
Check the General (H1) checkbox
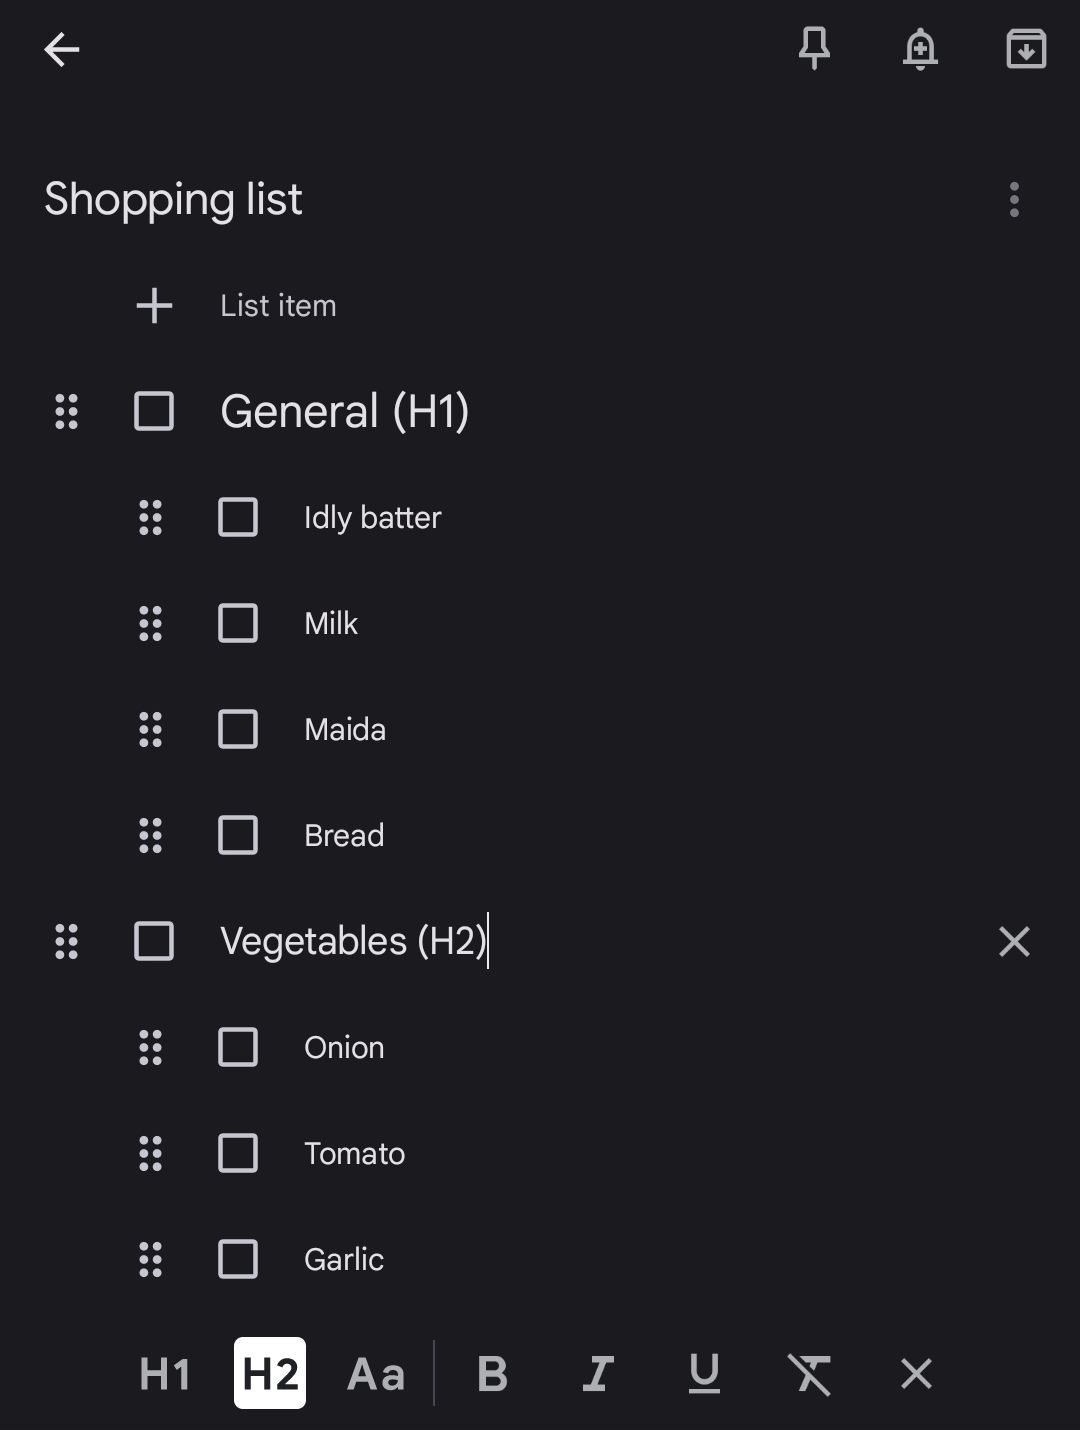[154, 411]
